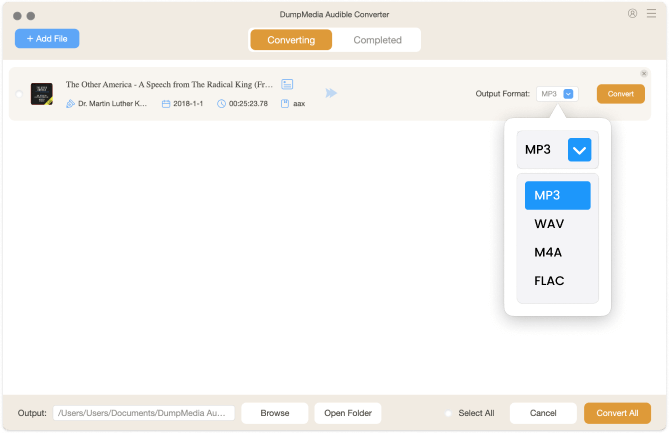The image size is (669, 434).
Task: Remove the file with the X icon
Action: [x=644, y=73]
